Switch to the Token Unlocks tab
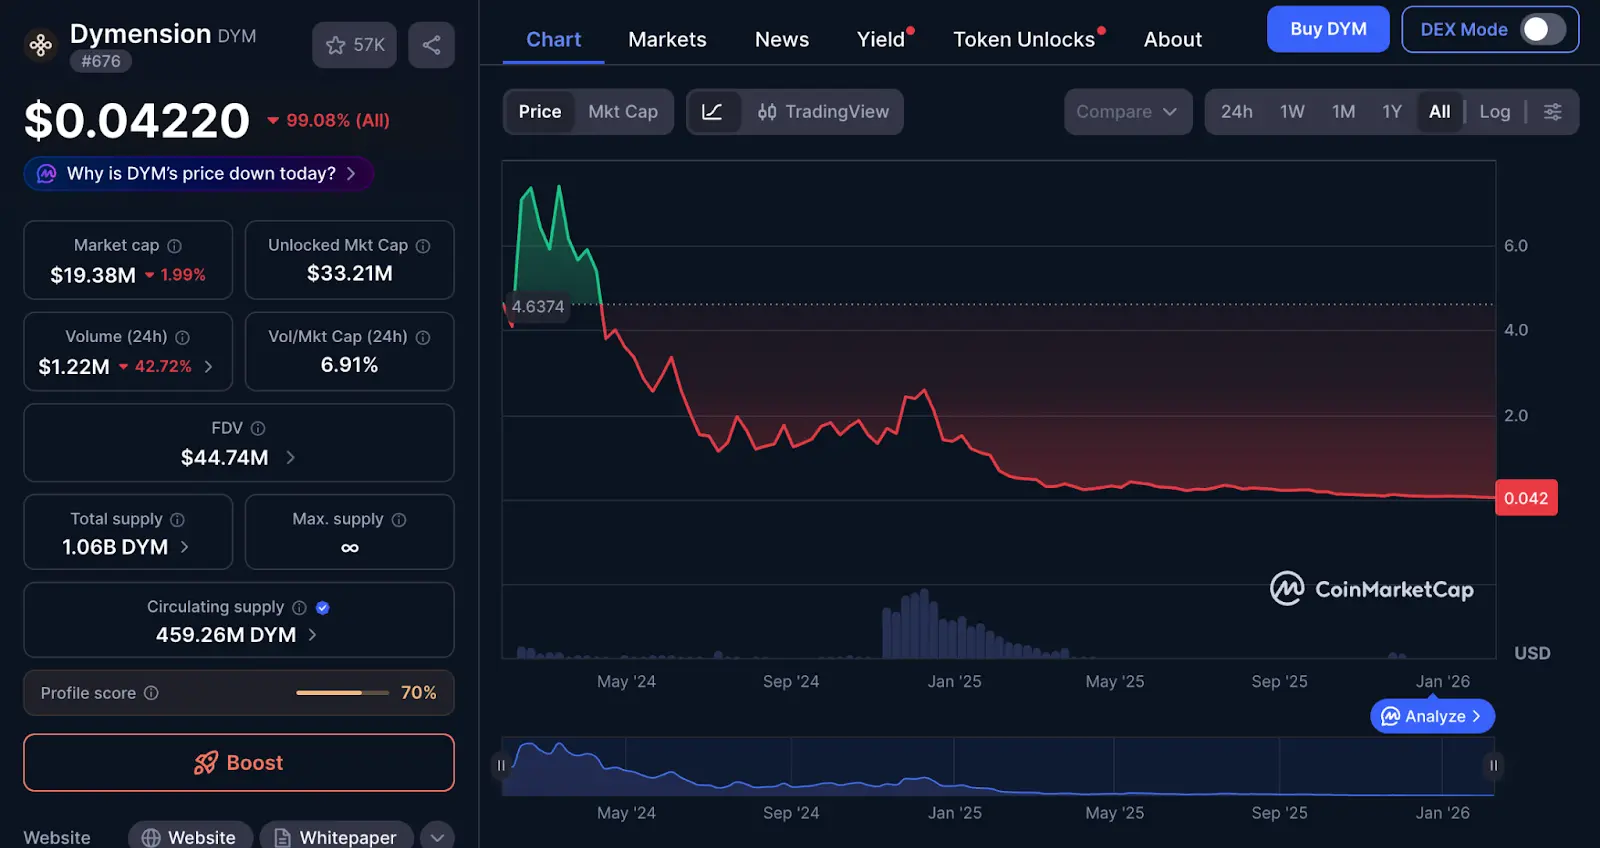This screenshot has height=848, width=1600. click(x=1023, y=39)
